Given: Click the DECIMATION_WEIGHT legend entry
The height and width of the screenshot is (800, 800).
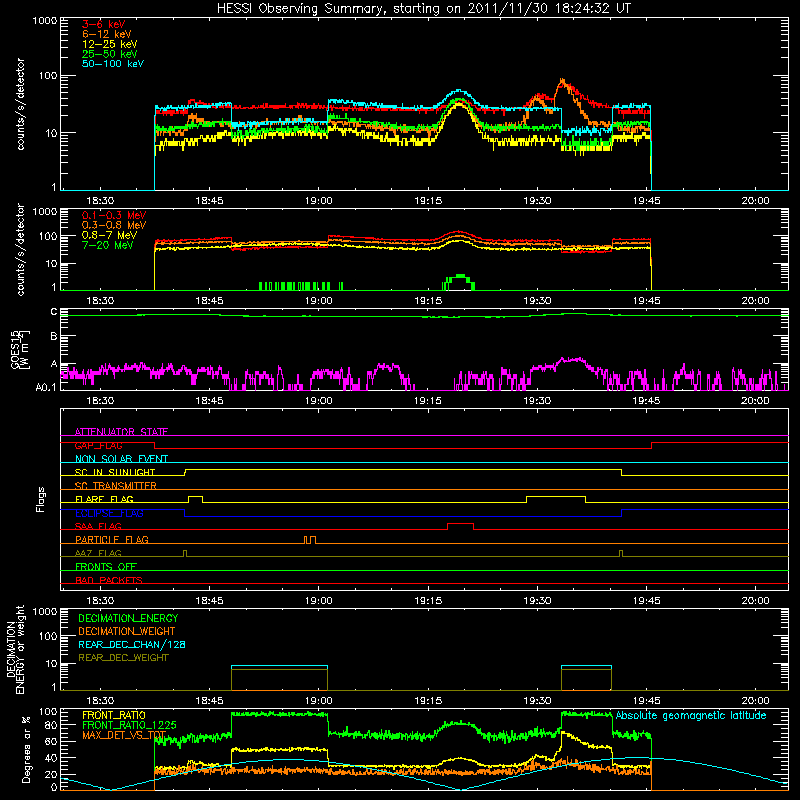Looking at the screenshot, I should tap(127, 631).
